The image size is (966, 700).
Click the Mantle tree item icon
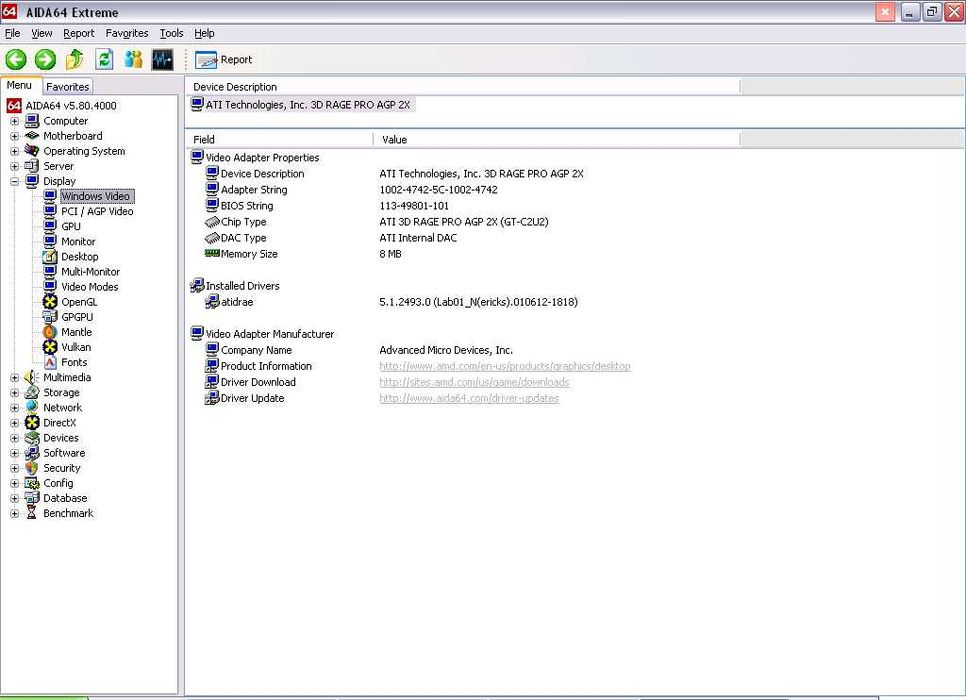click(x=50, y=332)
